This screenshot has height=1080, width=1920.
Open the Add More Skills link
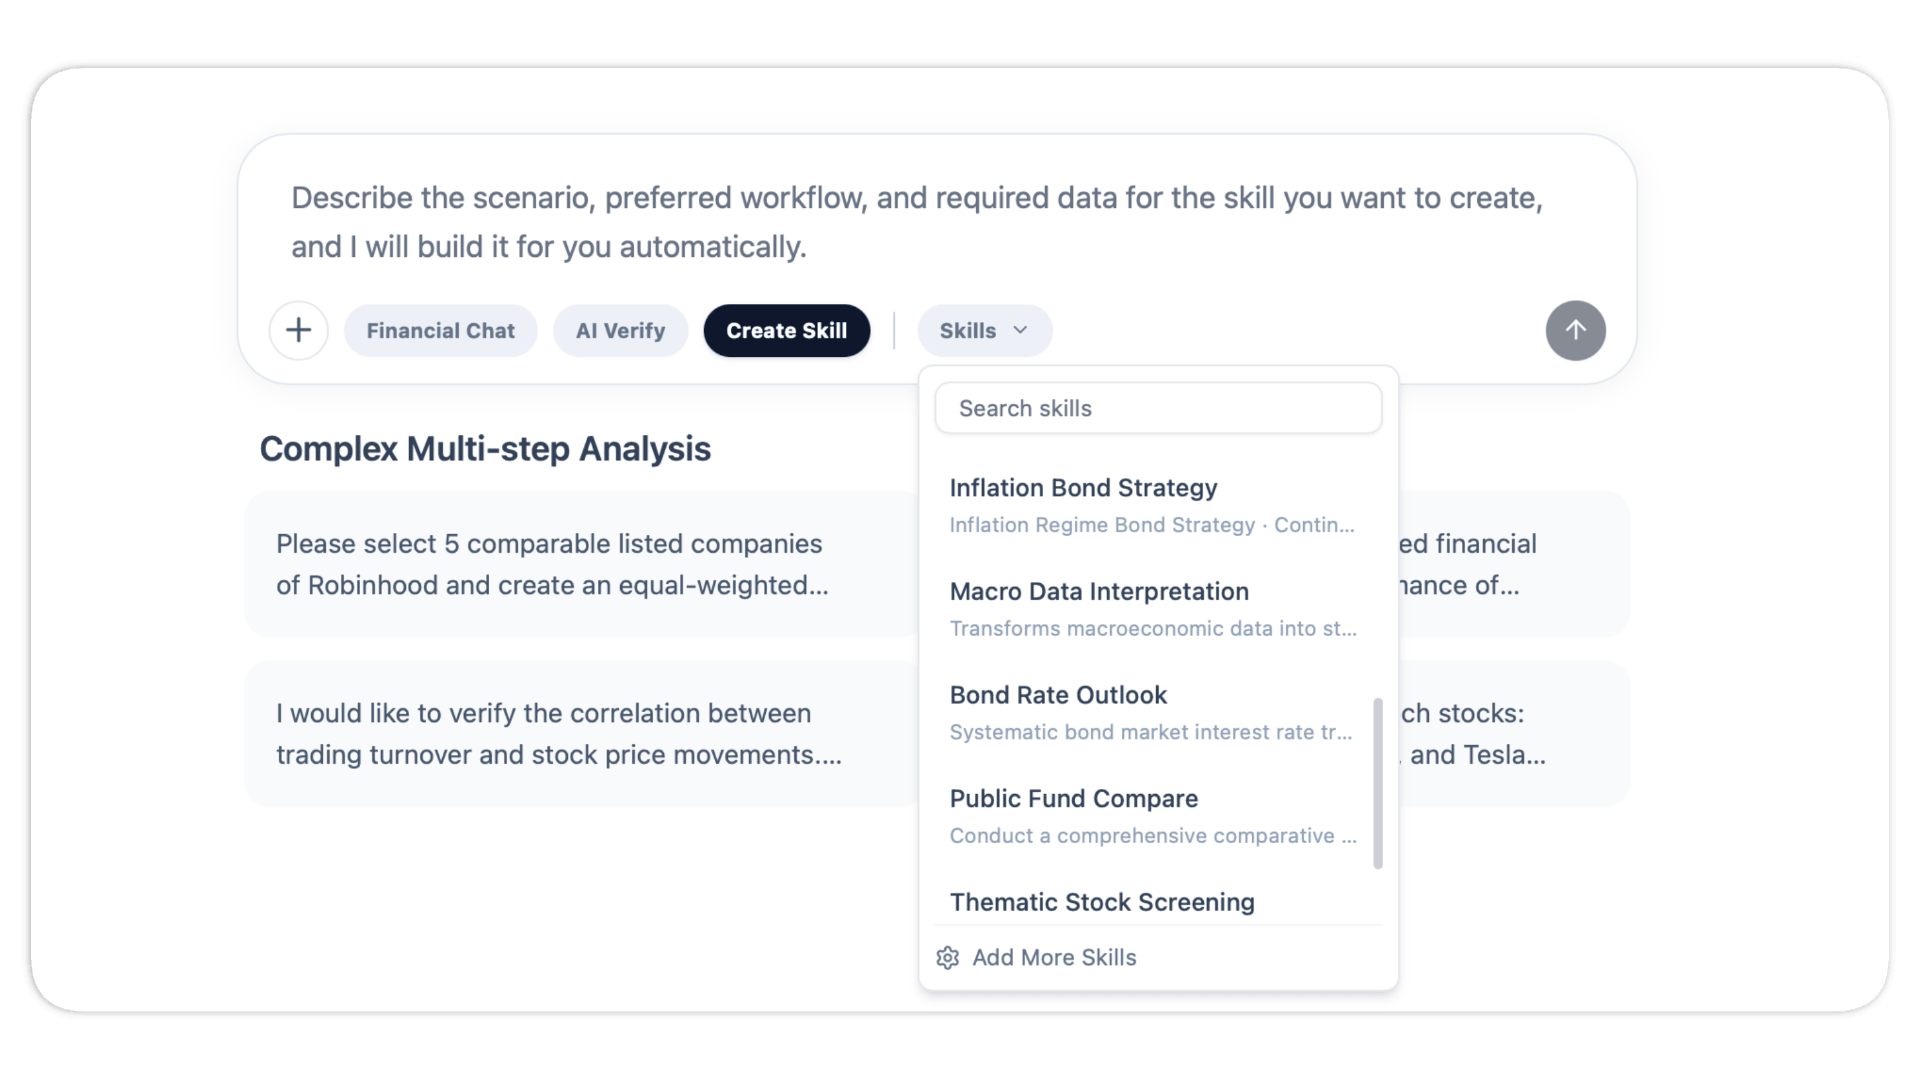(1054, 958)
